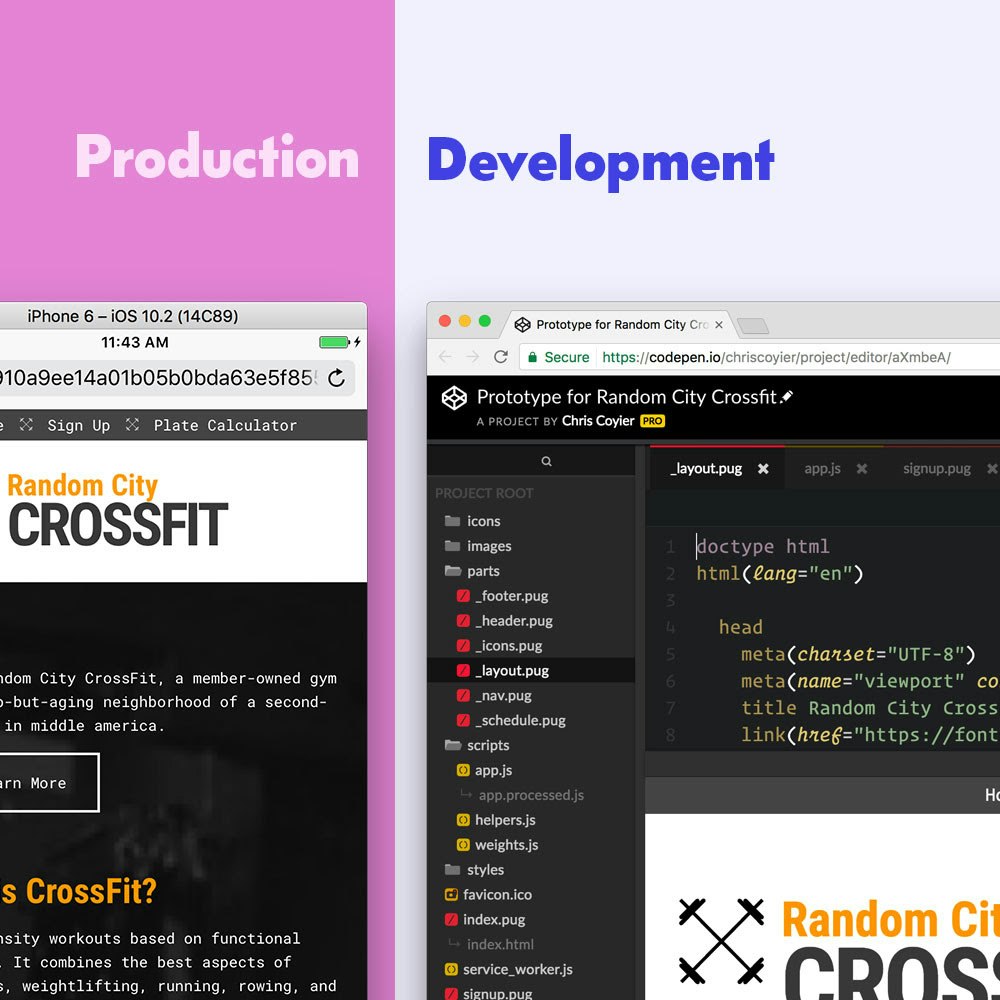
Task: Switch to the signup.pug editor tab
Action: pos(936,469)
